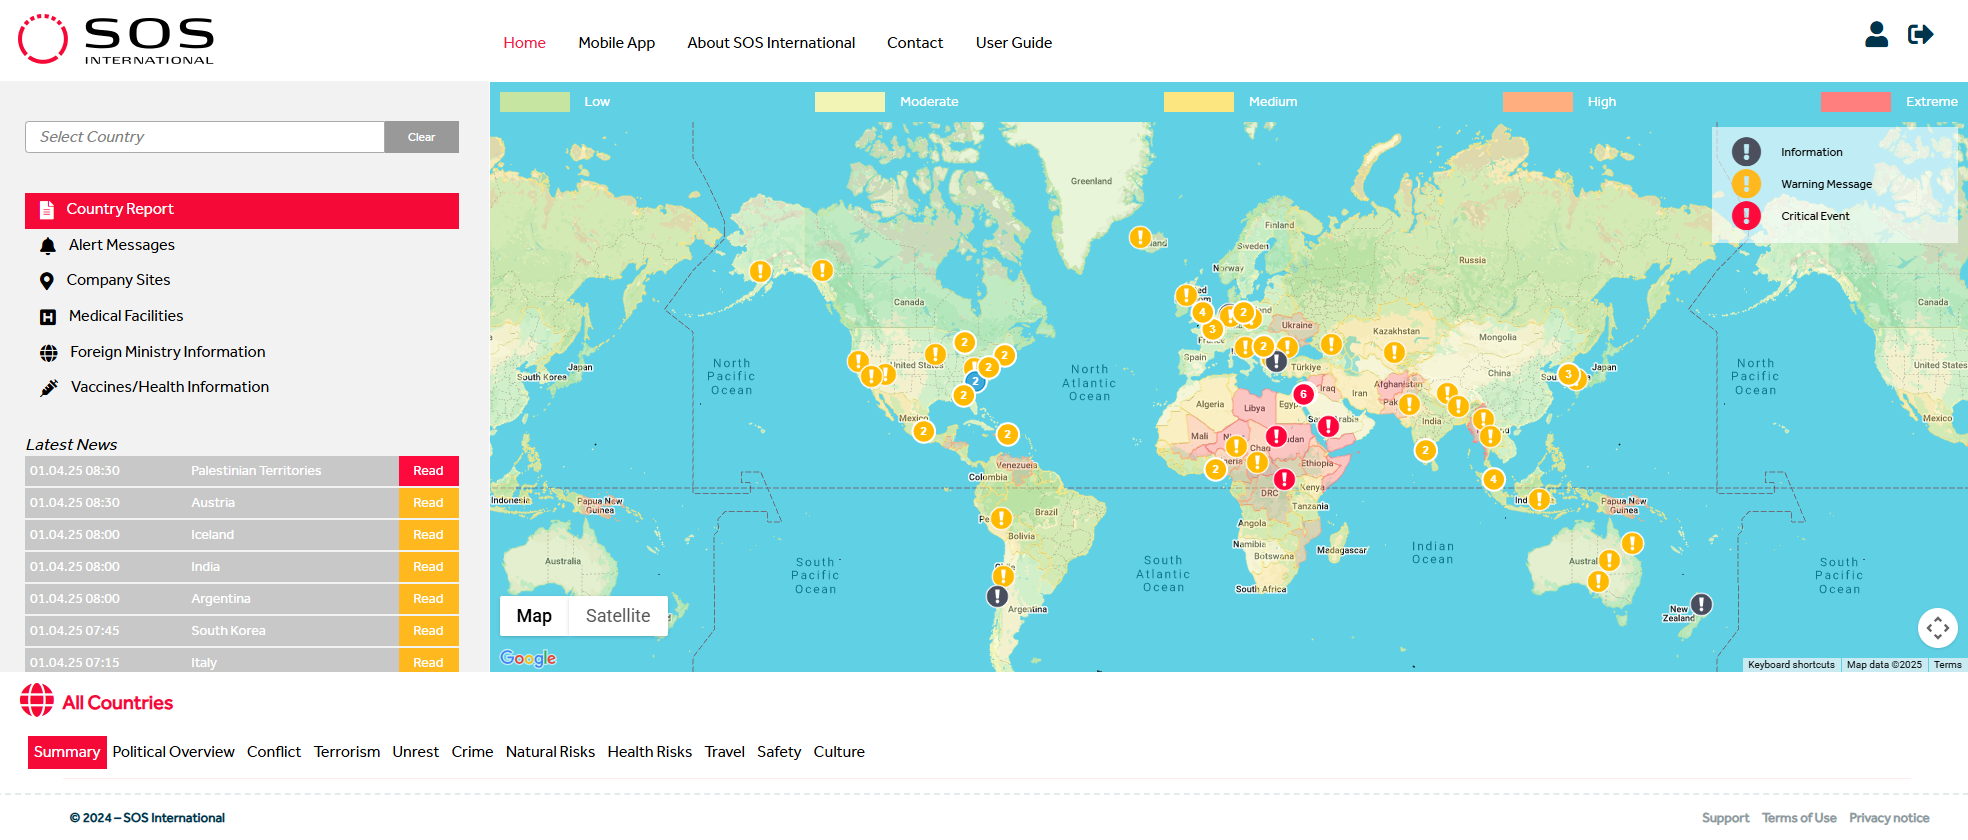Read the Austria news item

[428, 503]
